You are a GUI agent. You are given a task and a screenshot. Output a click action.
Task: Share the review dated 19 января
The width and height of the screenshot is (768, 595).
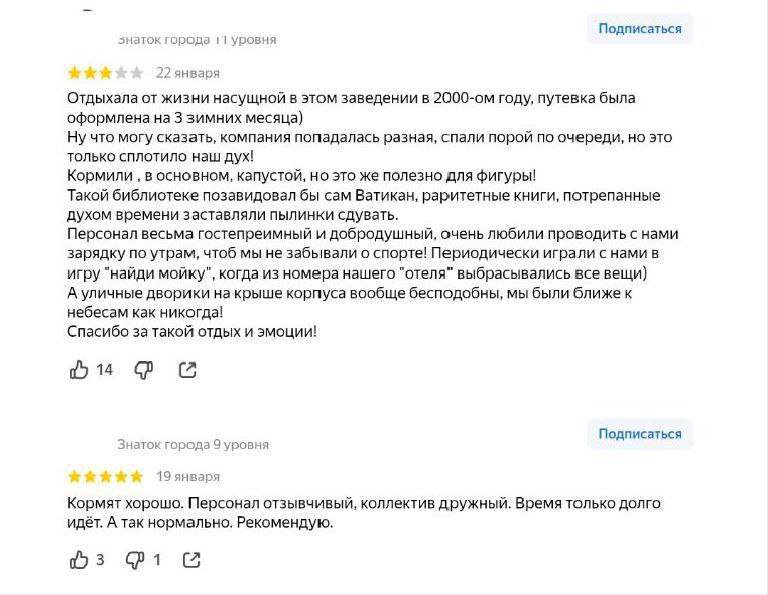pos(191,560)
